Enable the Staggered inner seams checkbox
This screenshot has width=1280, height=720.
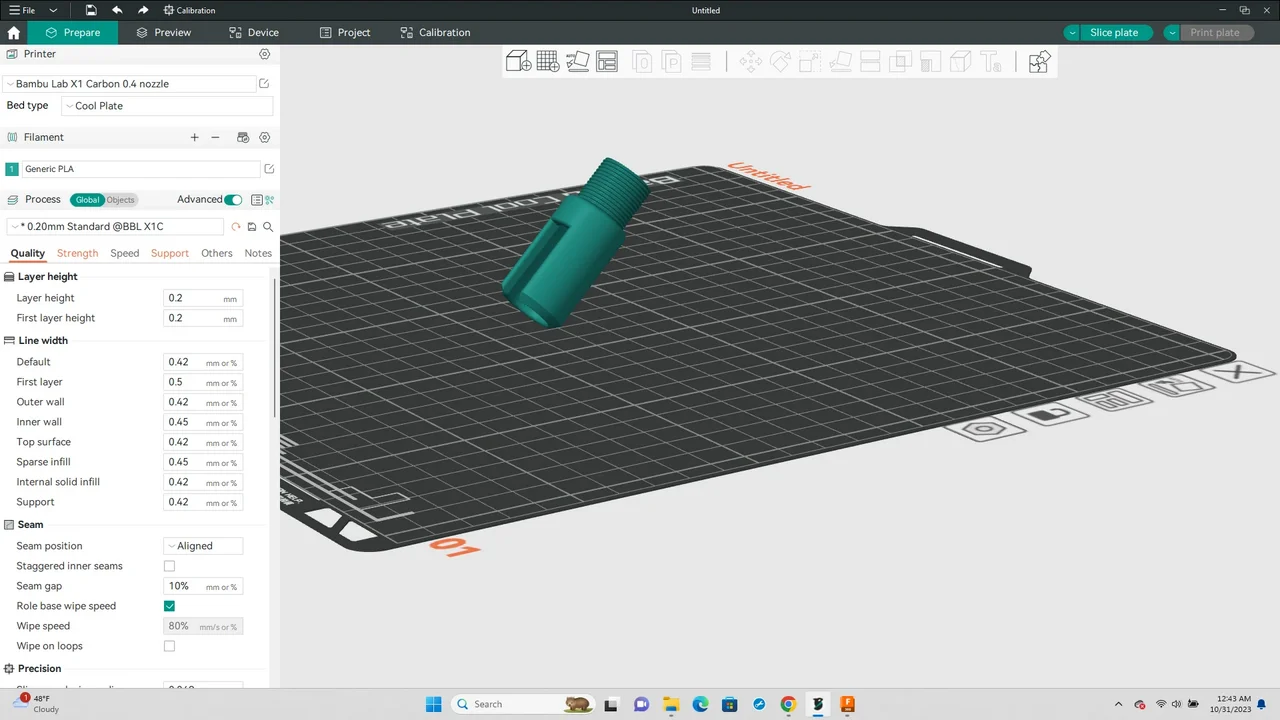pyautogui.click(x=169, y=566)
